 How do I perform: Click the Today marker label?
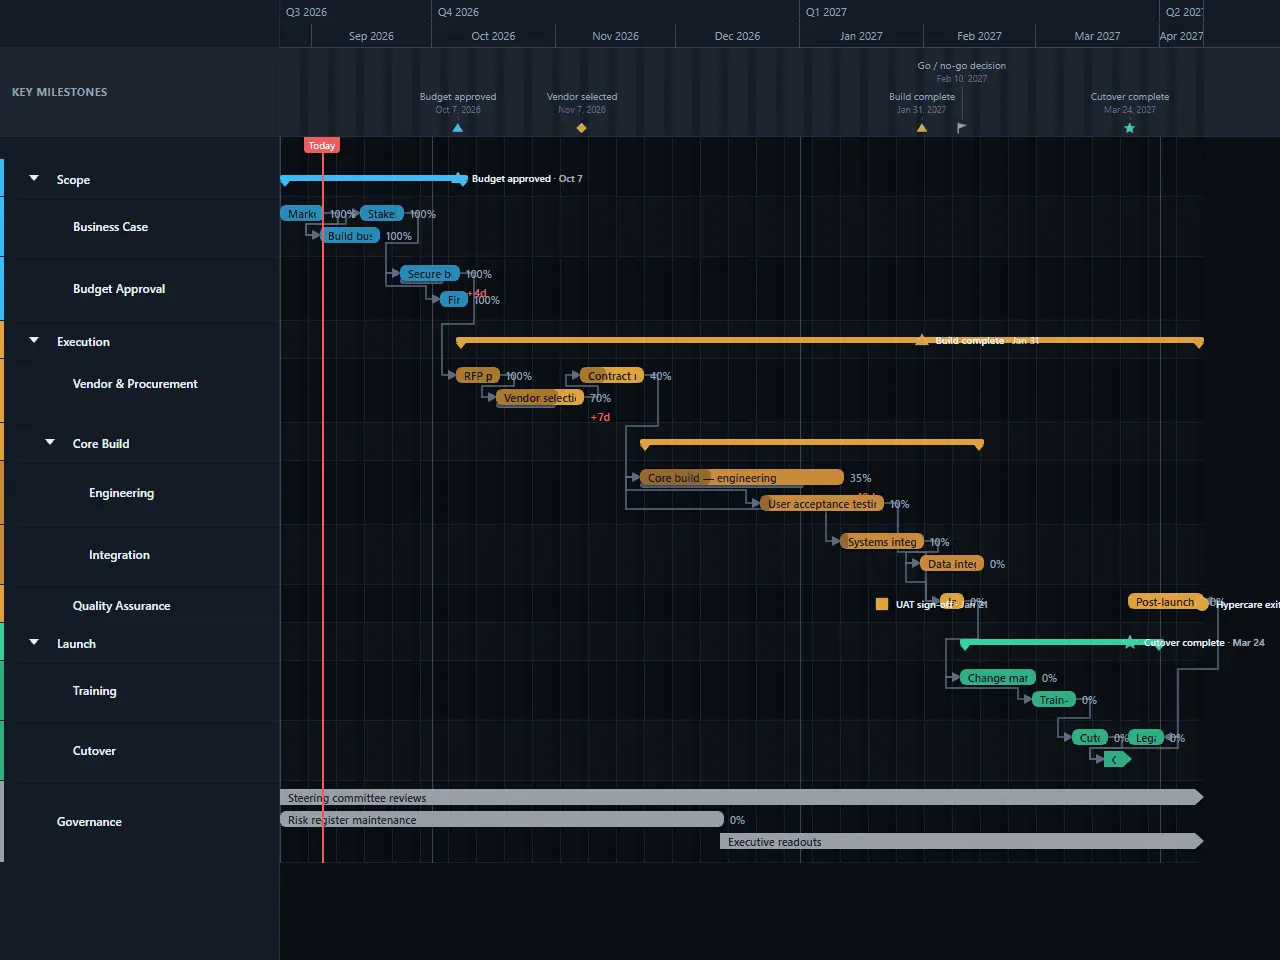click(x=322, y=146)
